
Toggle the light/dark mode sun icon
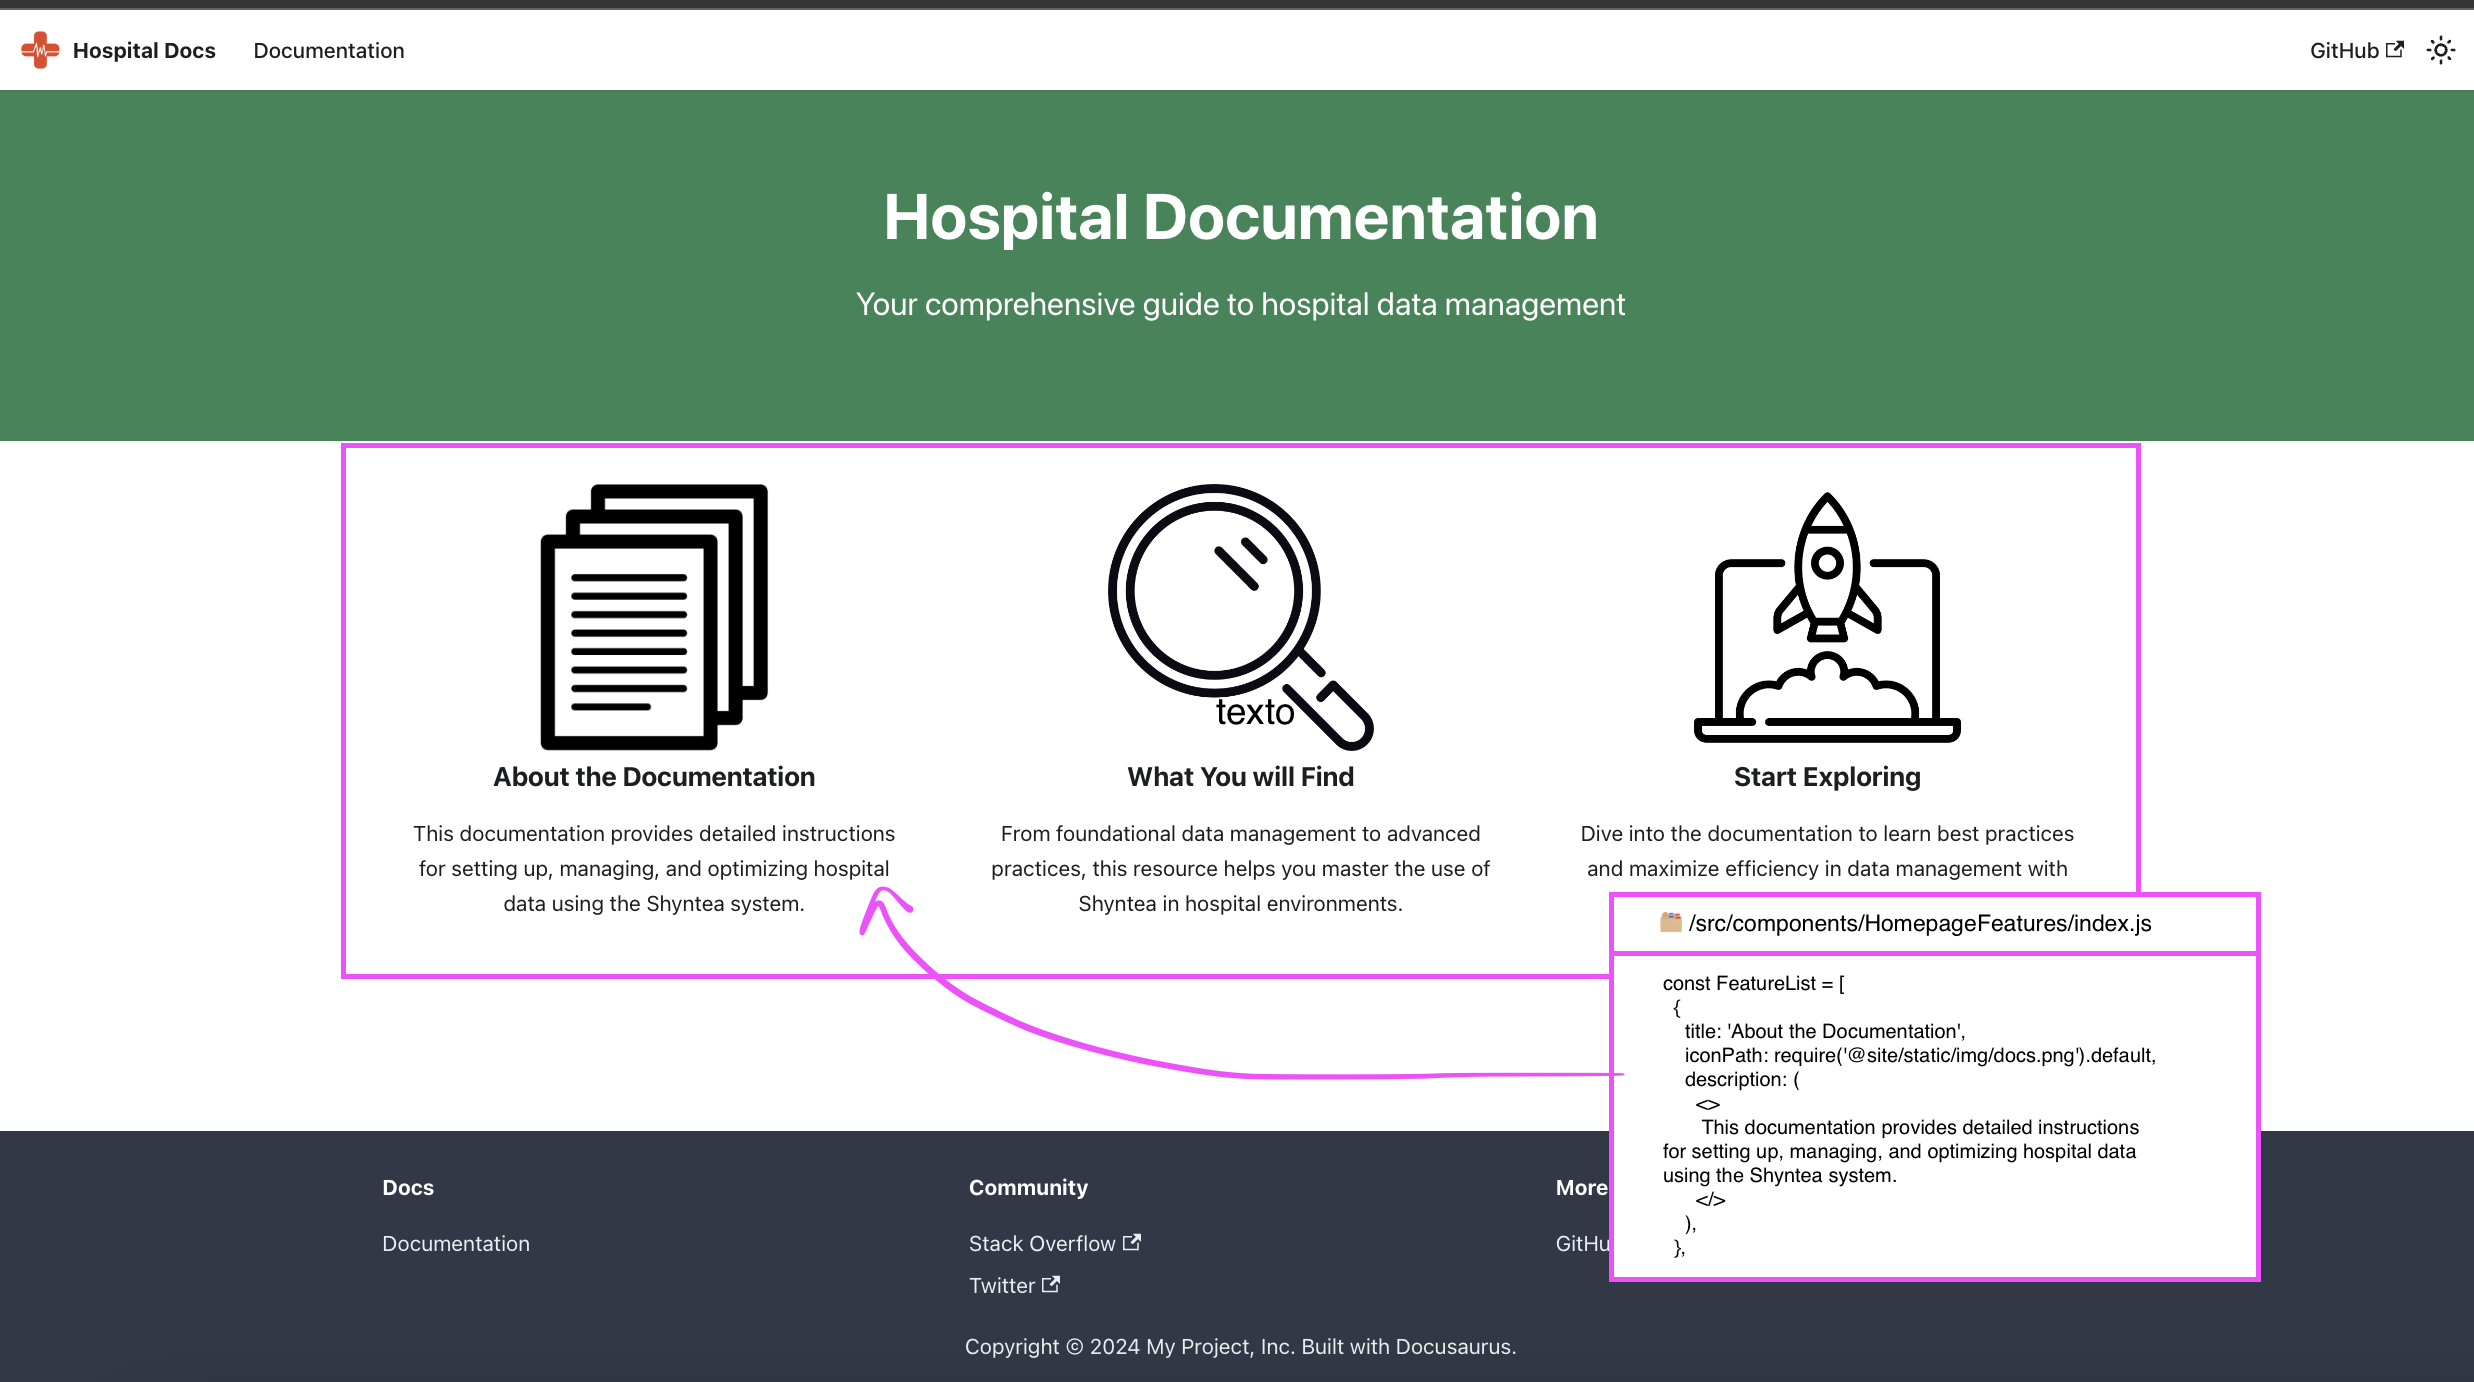pos(2440,50)
